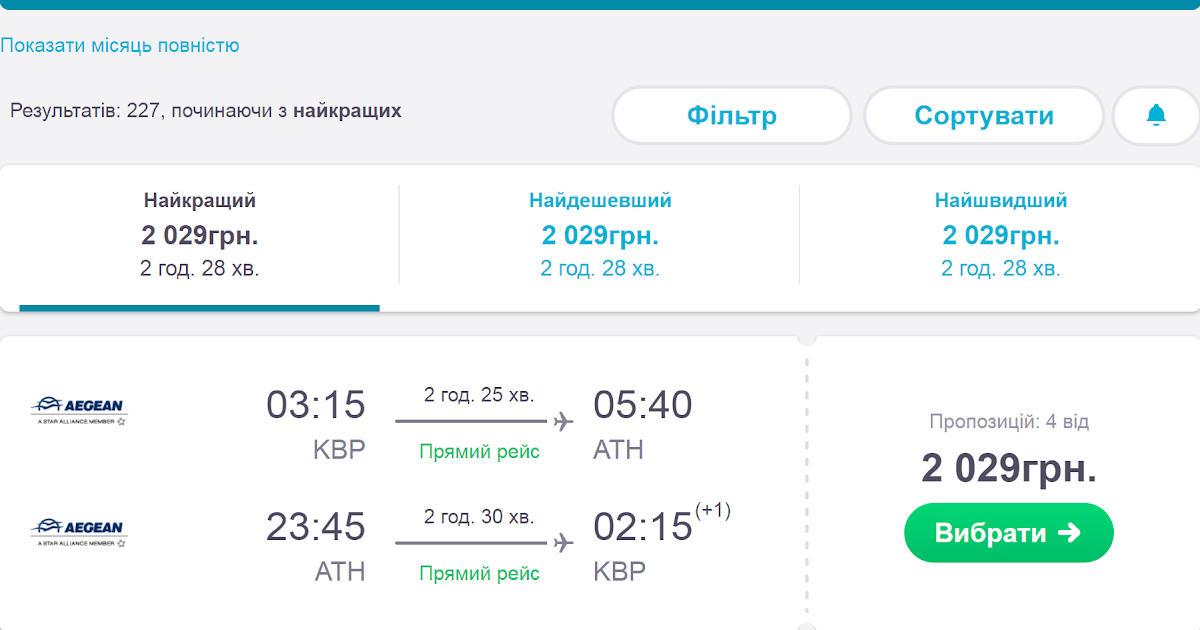Click the outbound flight airplane icon
This screenshot has height=630, width=1200.
564,421
